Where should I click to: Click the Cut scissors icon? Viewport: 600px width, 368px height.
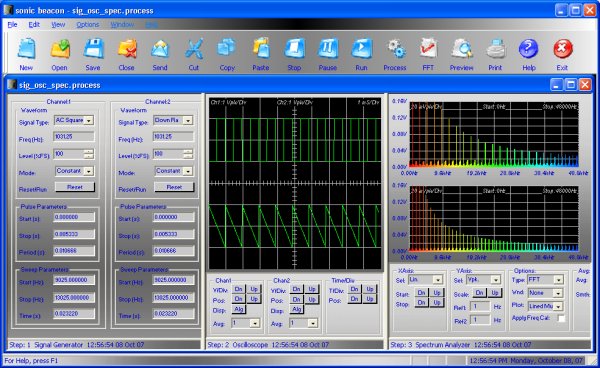[x=194, y=49]
